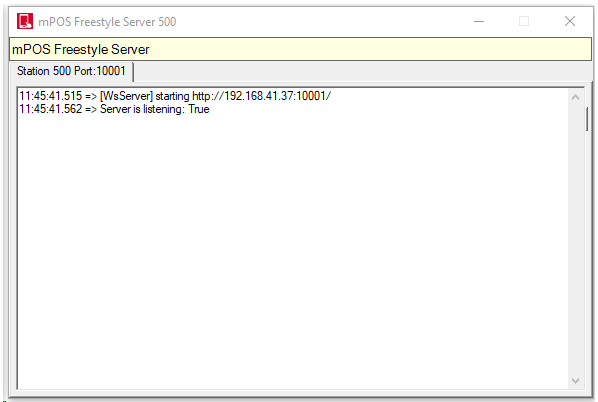Click the log scrollbar down arrow
The width and height of the screenshot is (598, 402).
point(575,380)
